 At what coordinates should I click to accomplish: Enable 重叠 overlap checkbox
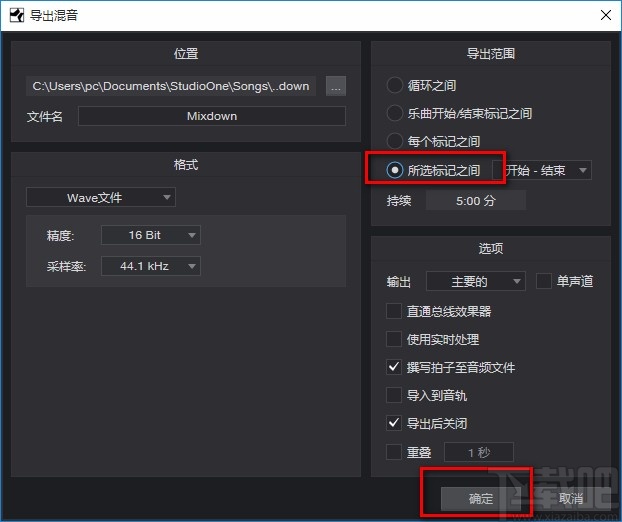[394, 452]
